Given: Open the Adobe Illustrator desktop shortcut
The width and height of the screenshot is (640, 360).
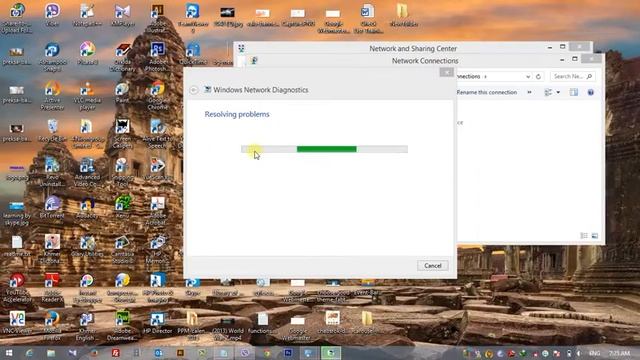Looking at the screenshot, I should [158, 18].
